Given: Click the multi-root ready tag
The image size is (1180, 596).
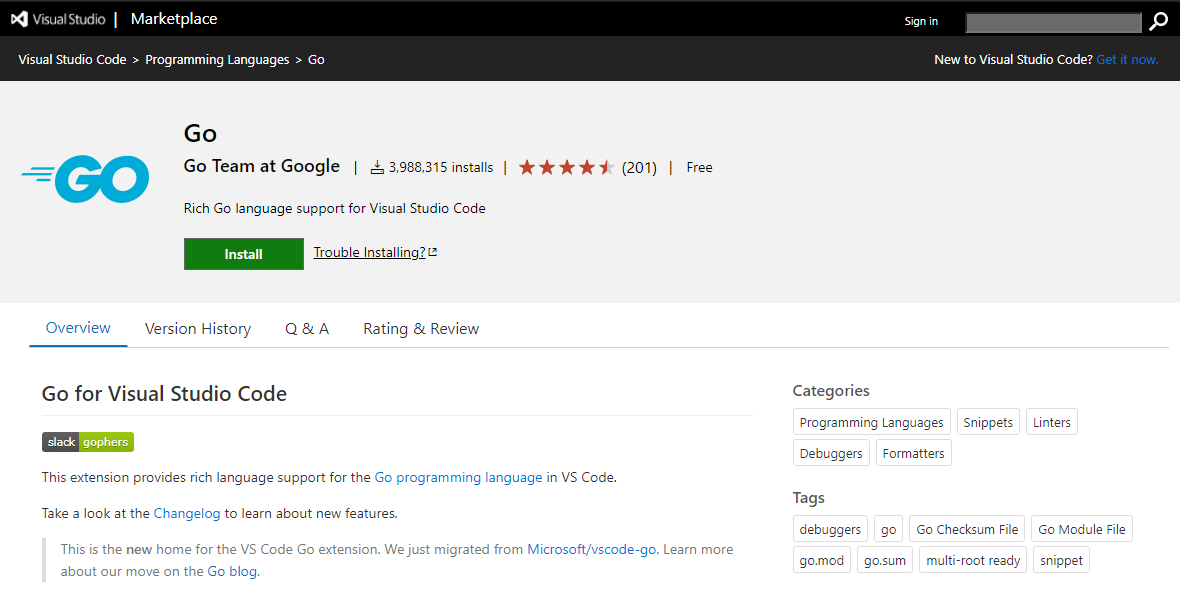Looking at the screenshot, I should [x=973, y=560].
